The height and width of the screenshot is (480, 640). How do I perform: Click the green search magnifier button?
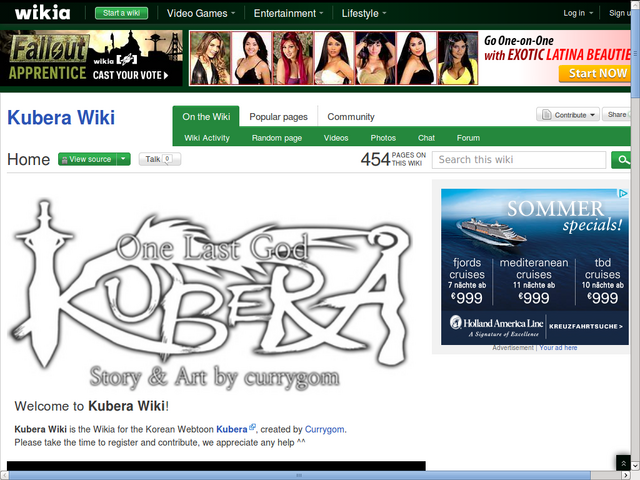621,160
